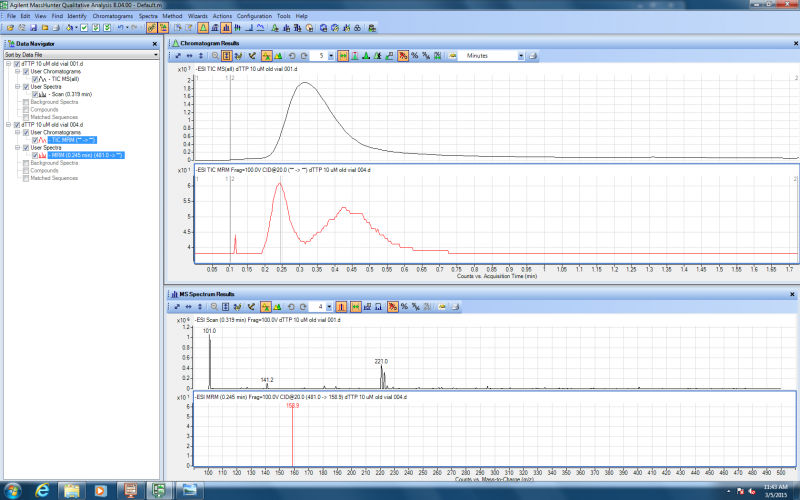Click the Open Data File folder icon

[8, 28]
